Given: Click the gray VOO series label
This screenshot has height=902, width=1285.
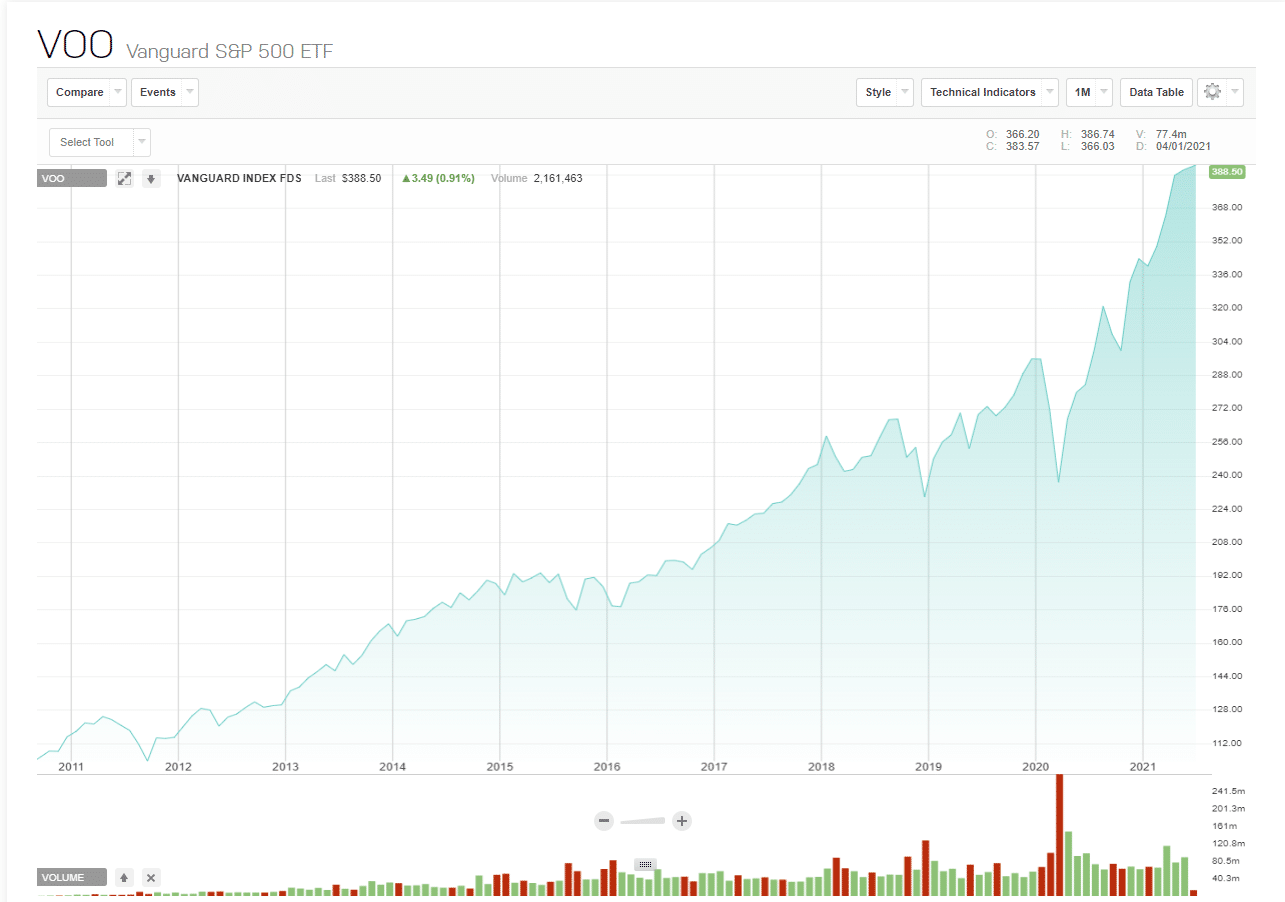Looking at the screenshot, I should (72, 179).
